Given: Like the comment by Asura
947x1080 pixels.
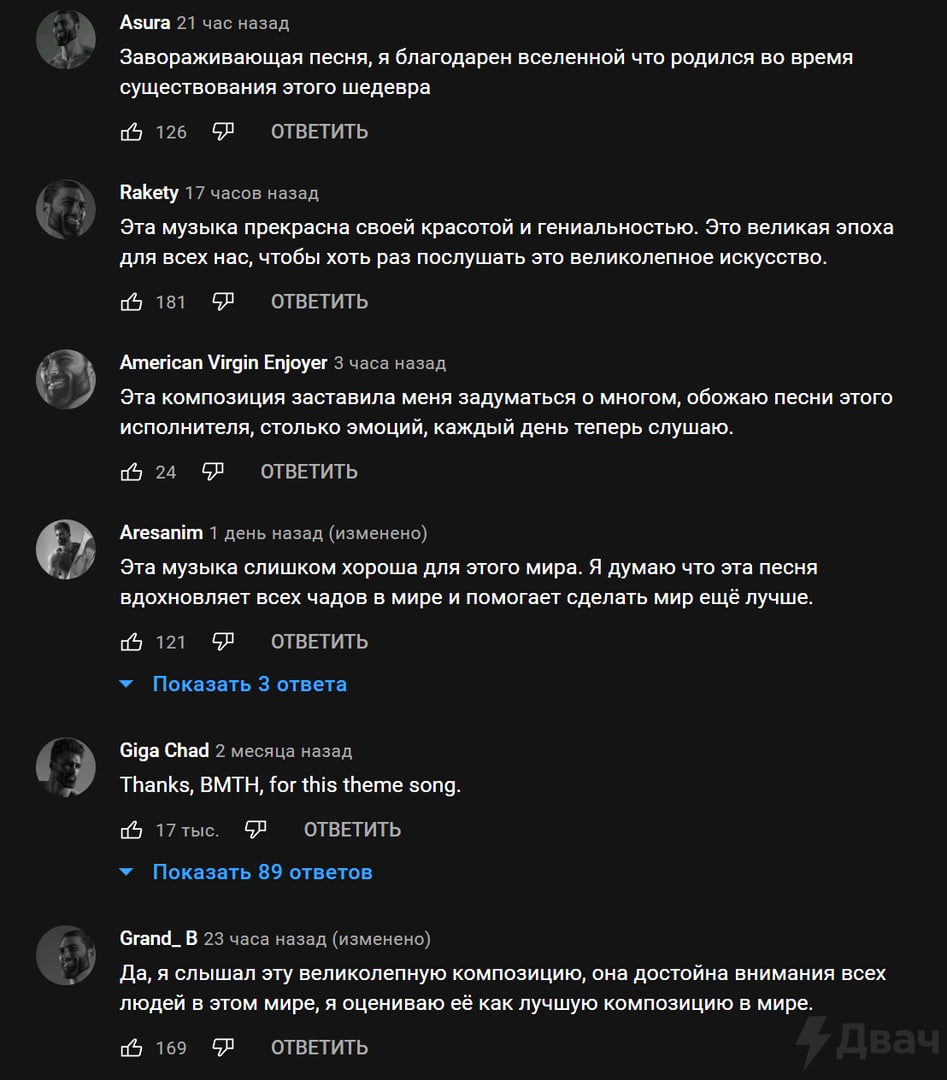Looking at the screenshot, I should coord(132,132).
